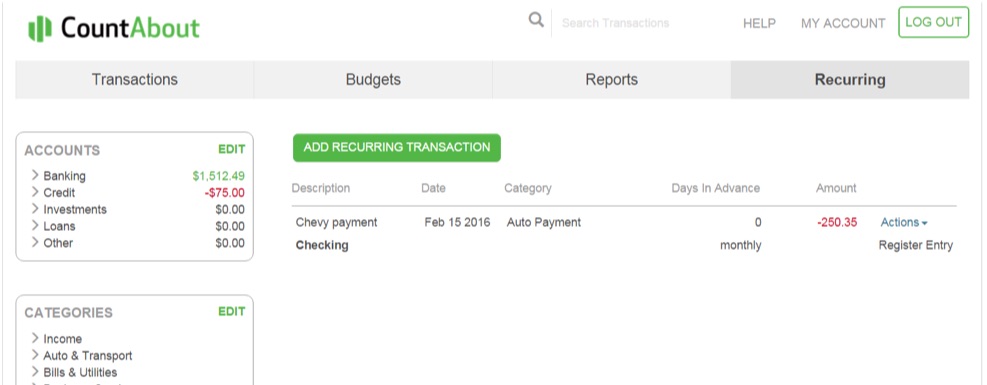Click the Days In Advance header

716,188
